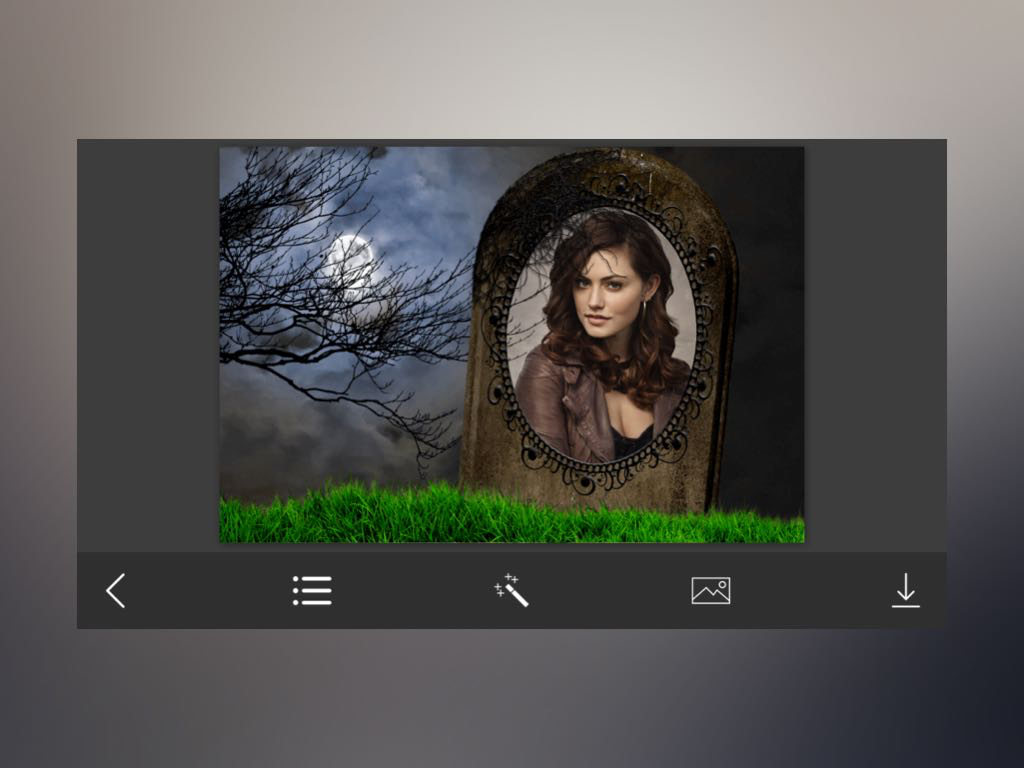
Task: Save the image using the download icon
Action: [x=906, y=591]
